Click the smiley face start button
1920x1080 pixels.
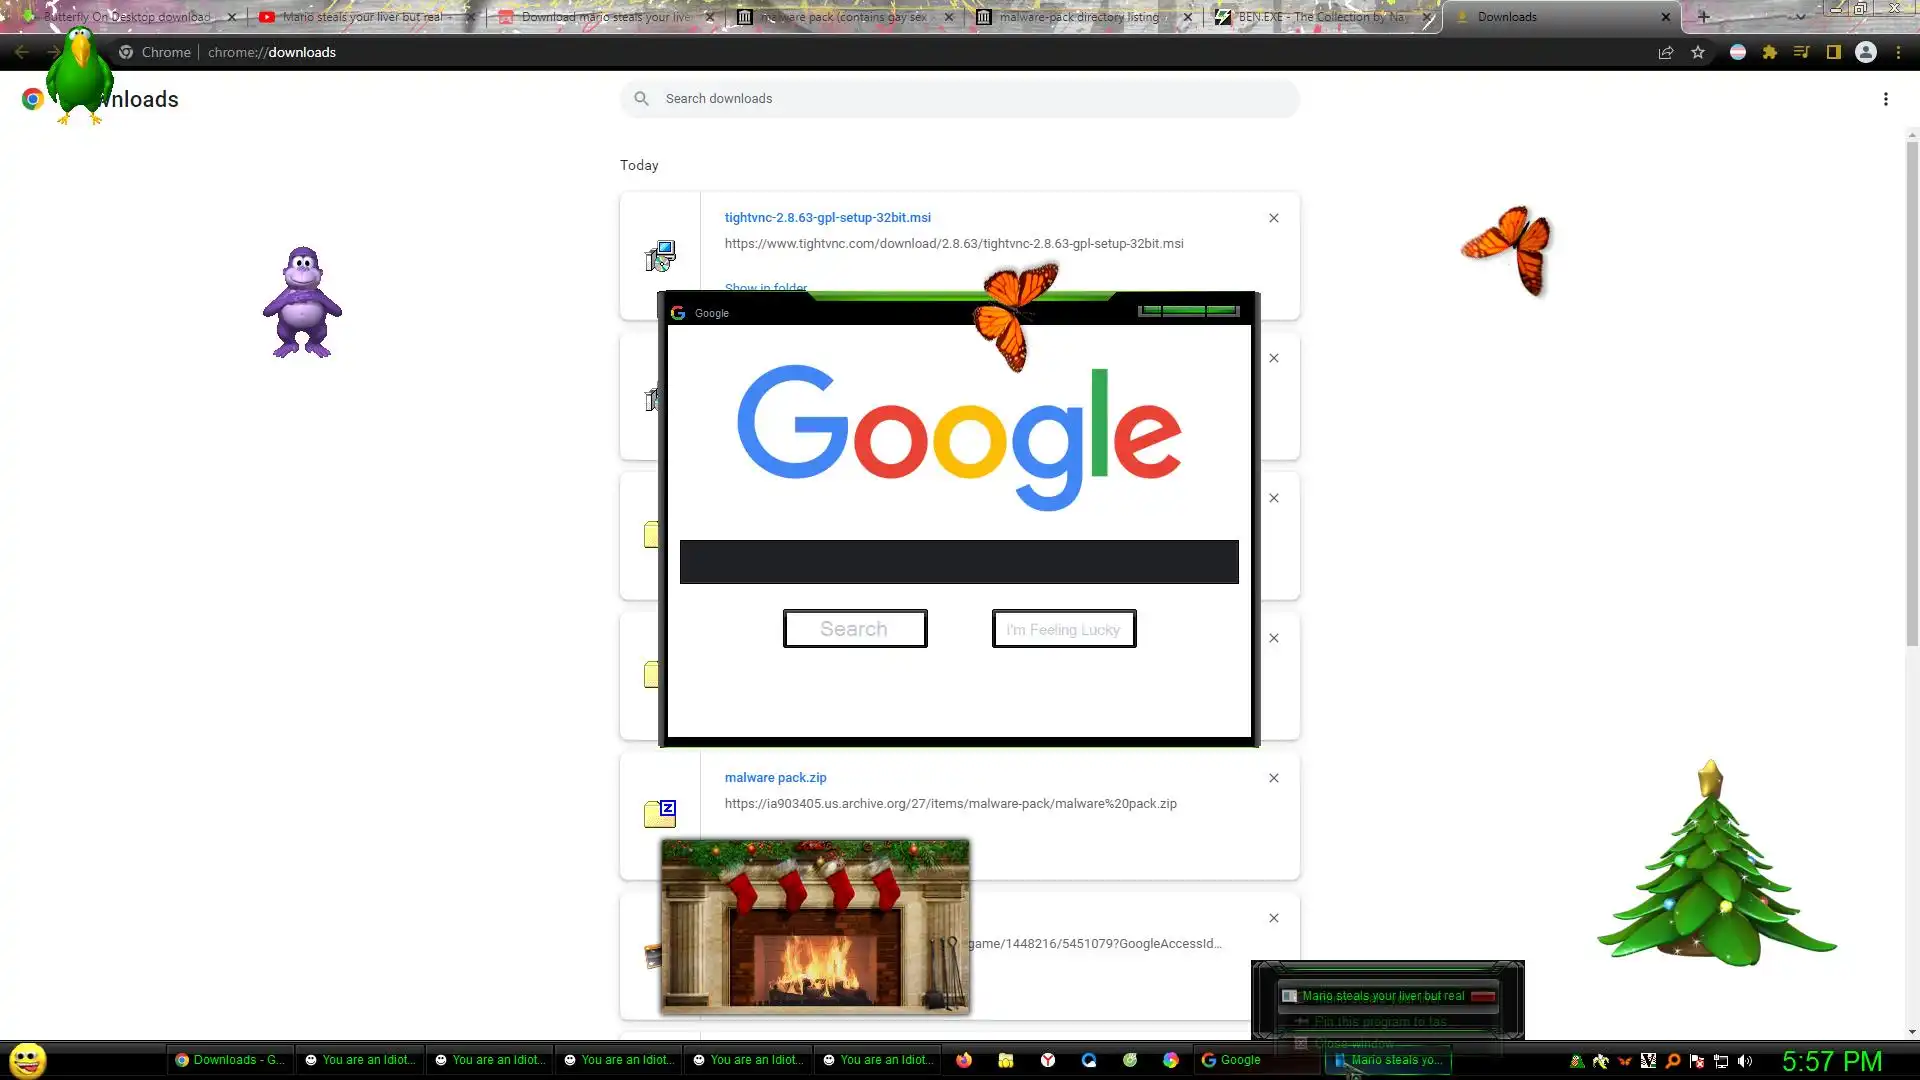point(28,1060)
